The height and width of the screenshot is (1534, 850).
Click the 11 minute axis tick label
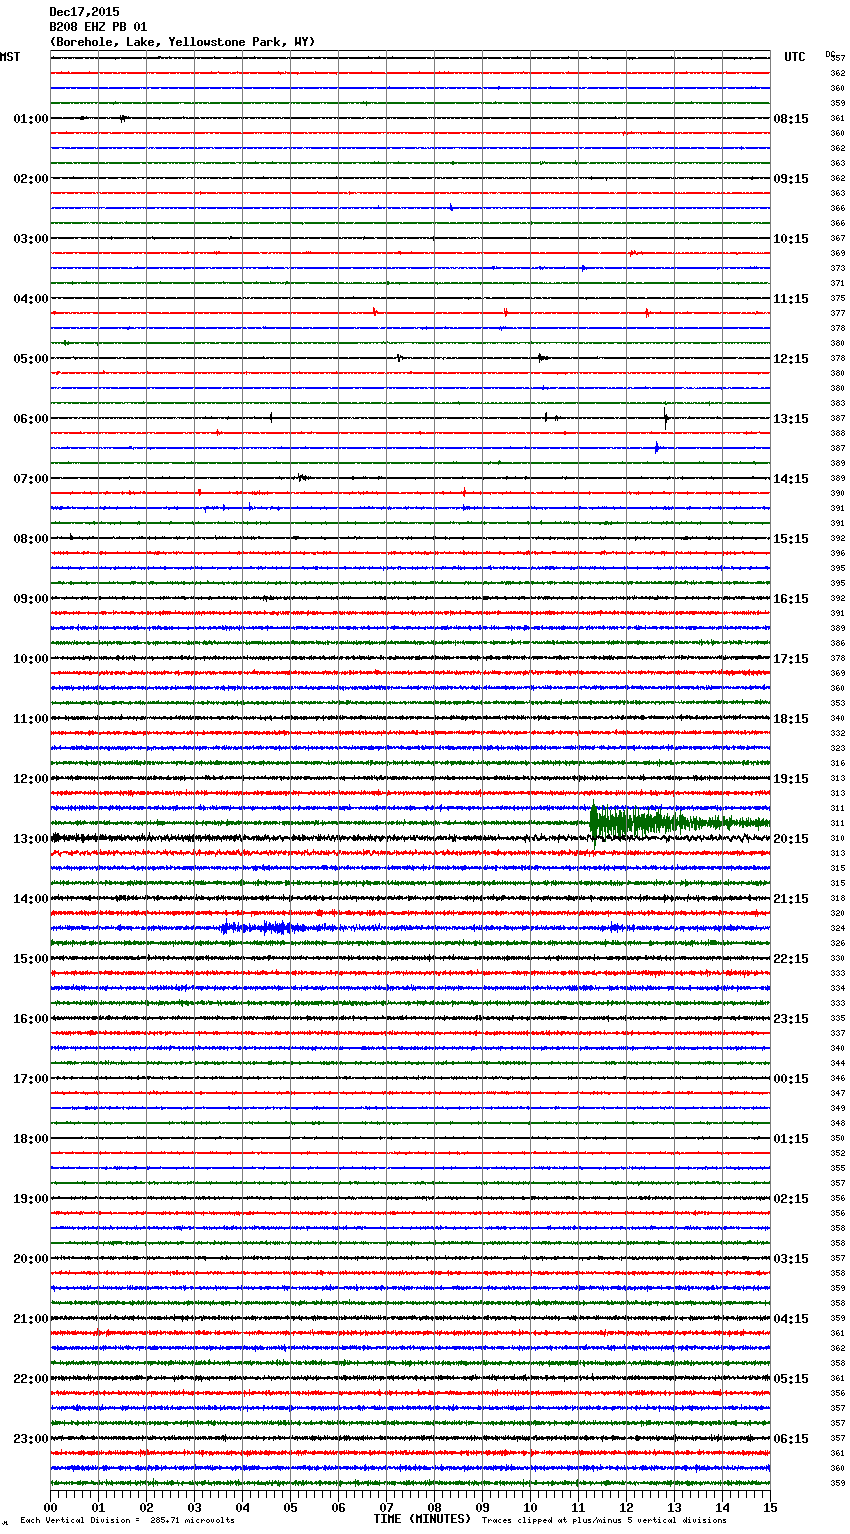coord(578,1507)
